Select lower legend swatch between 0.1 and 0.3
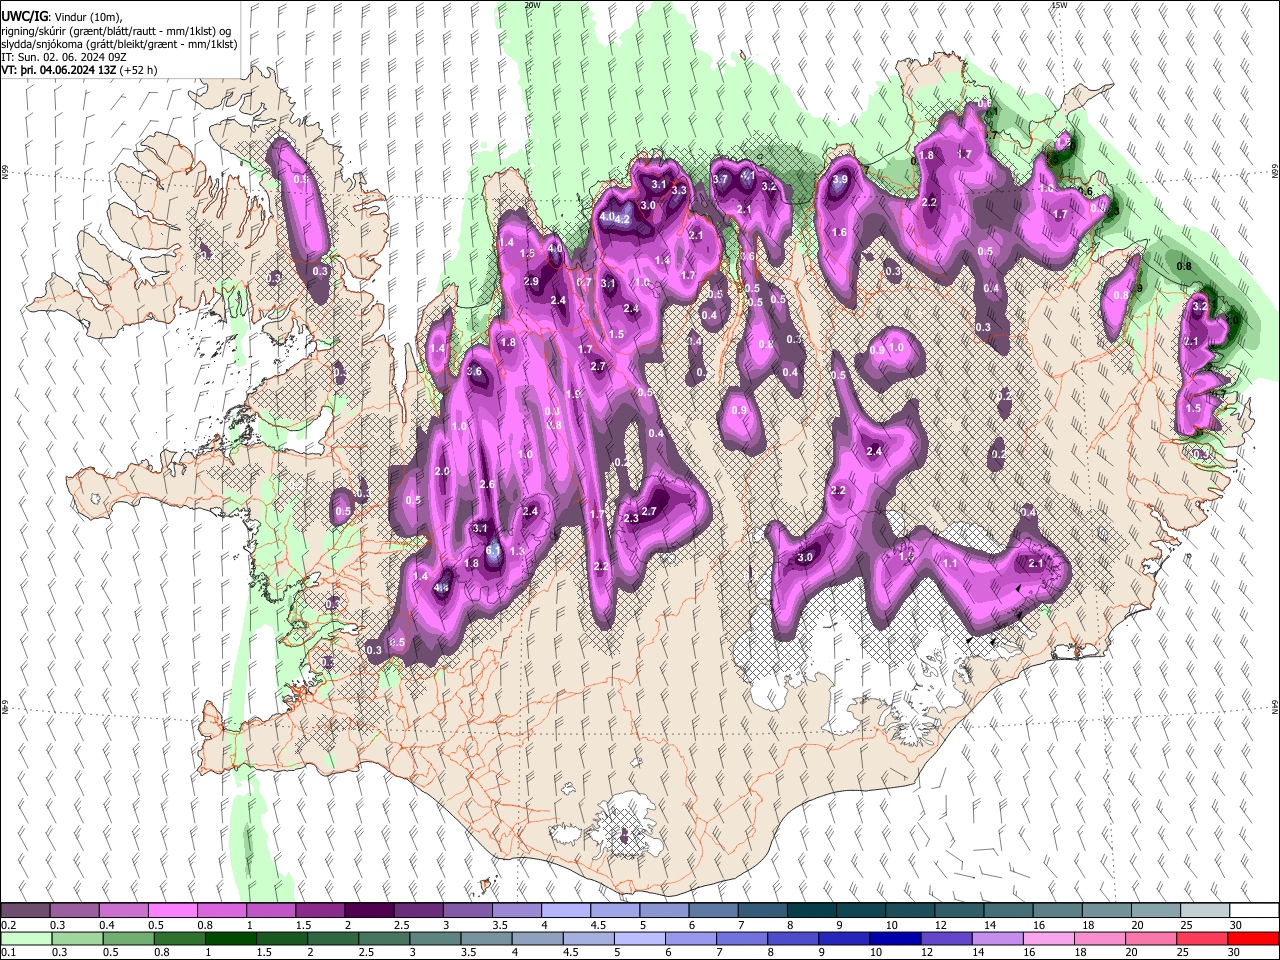This screenshot has width=1280, height=960. (x=25, y=938)
